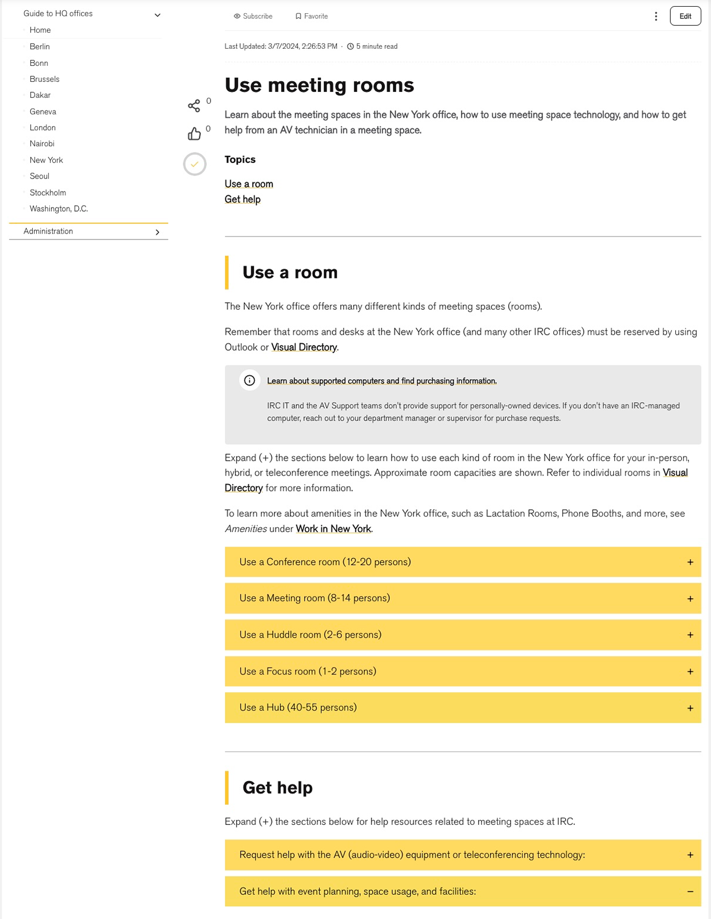This screenshot has width=711, height=919.
Task: Select New York in the sidebar
Action: point(46,159)
